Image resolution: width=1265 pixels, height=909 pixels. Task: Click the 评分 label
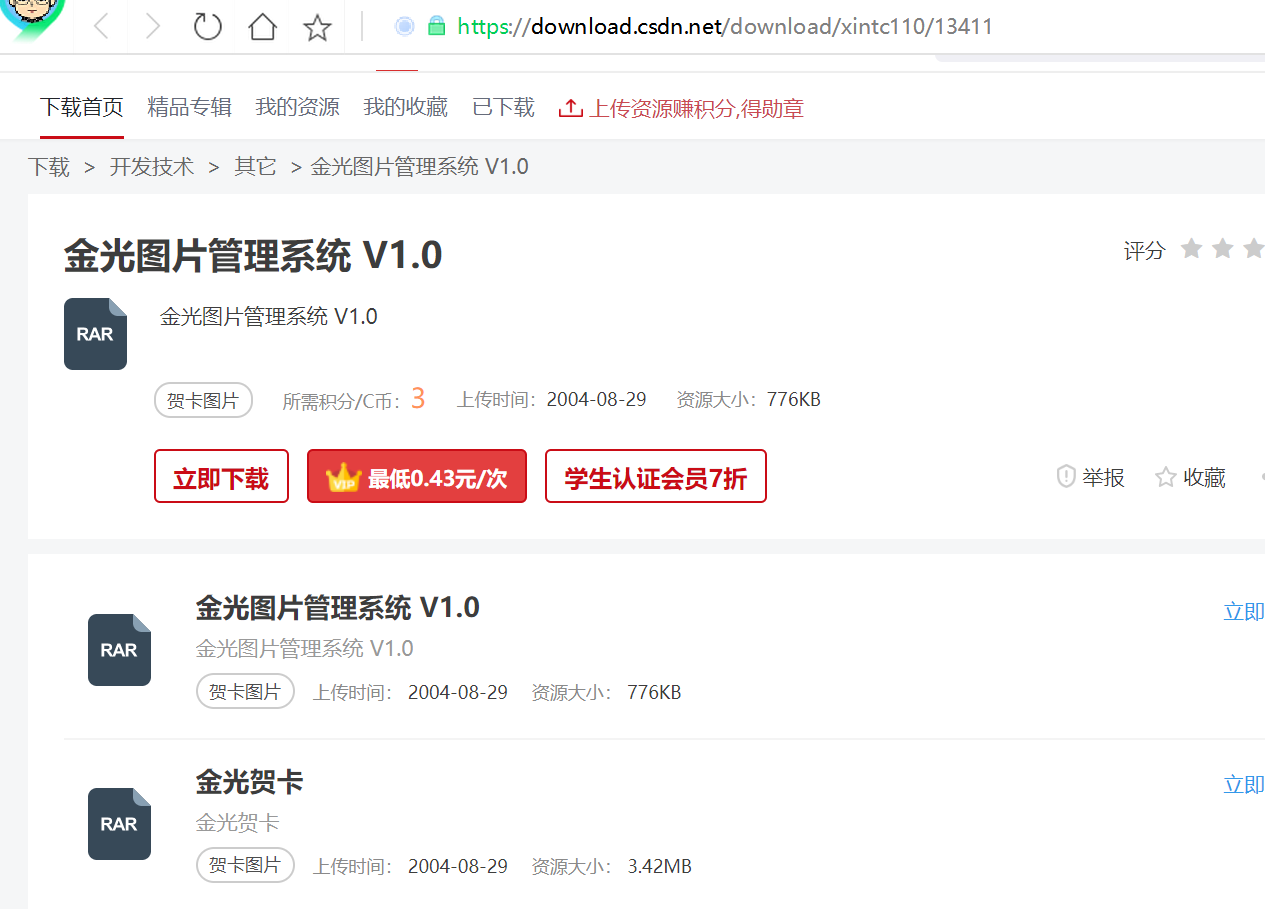click(x=1145, y=251)
